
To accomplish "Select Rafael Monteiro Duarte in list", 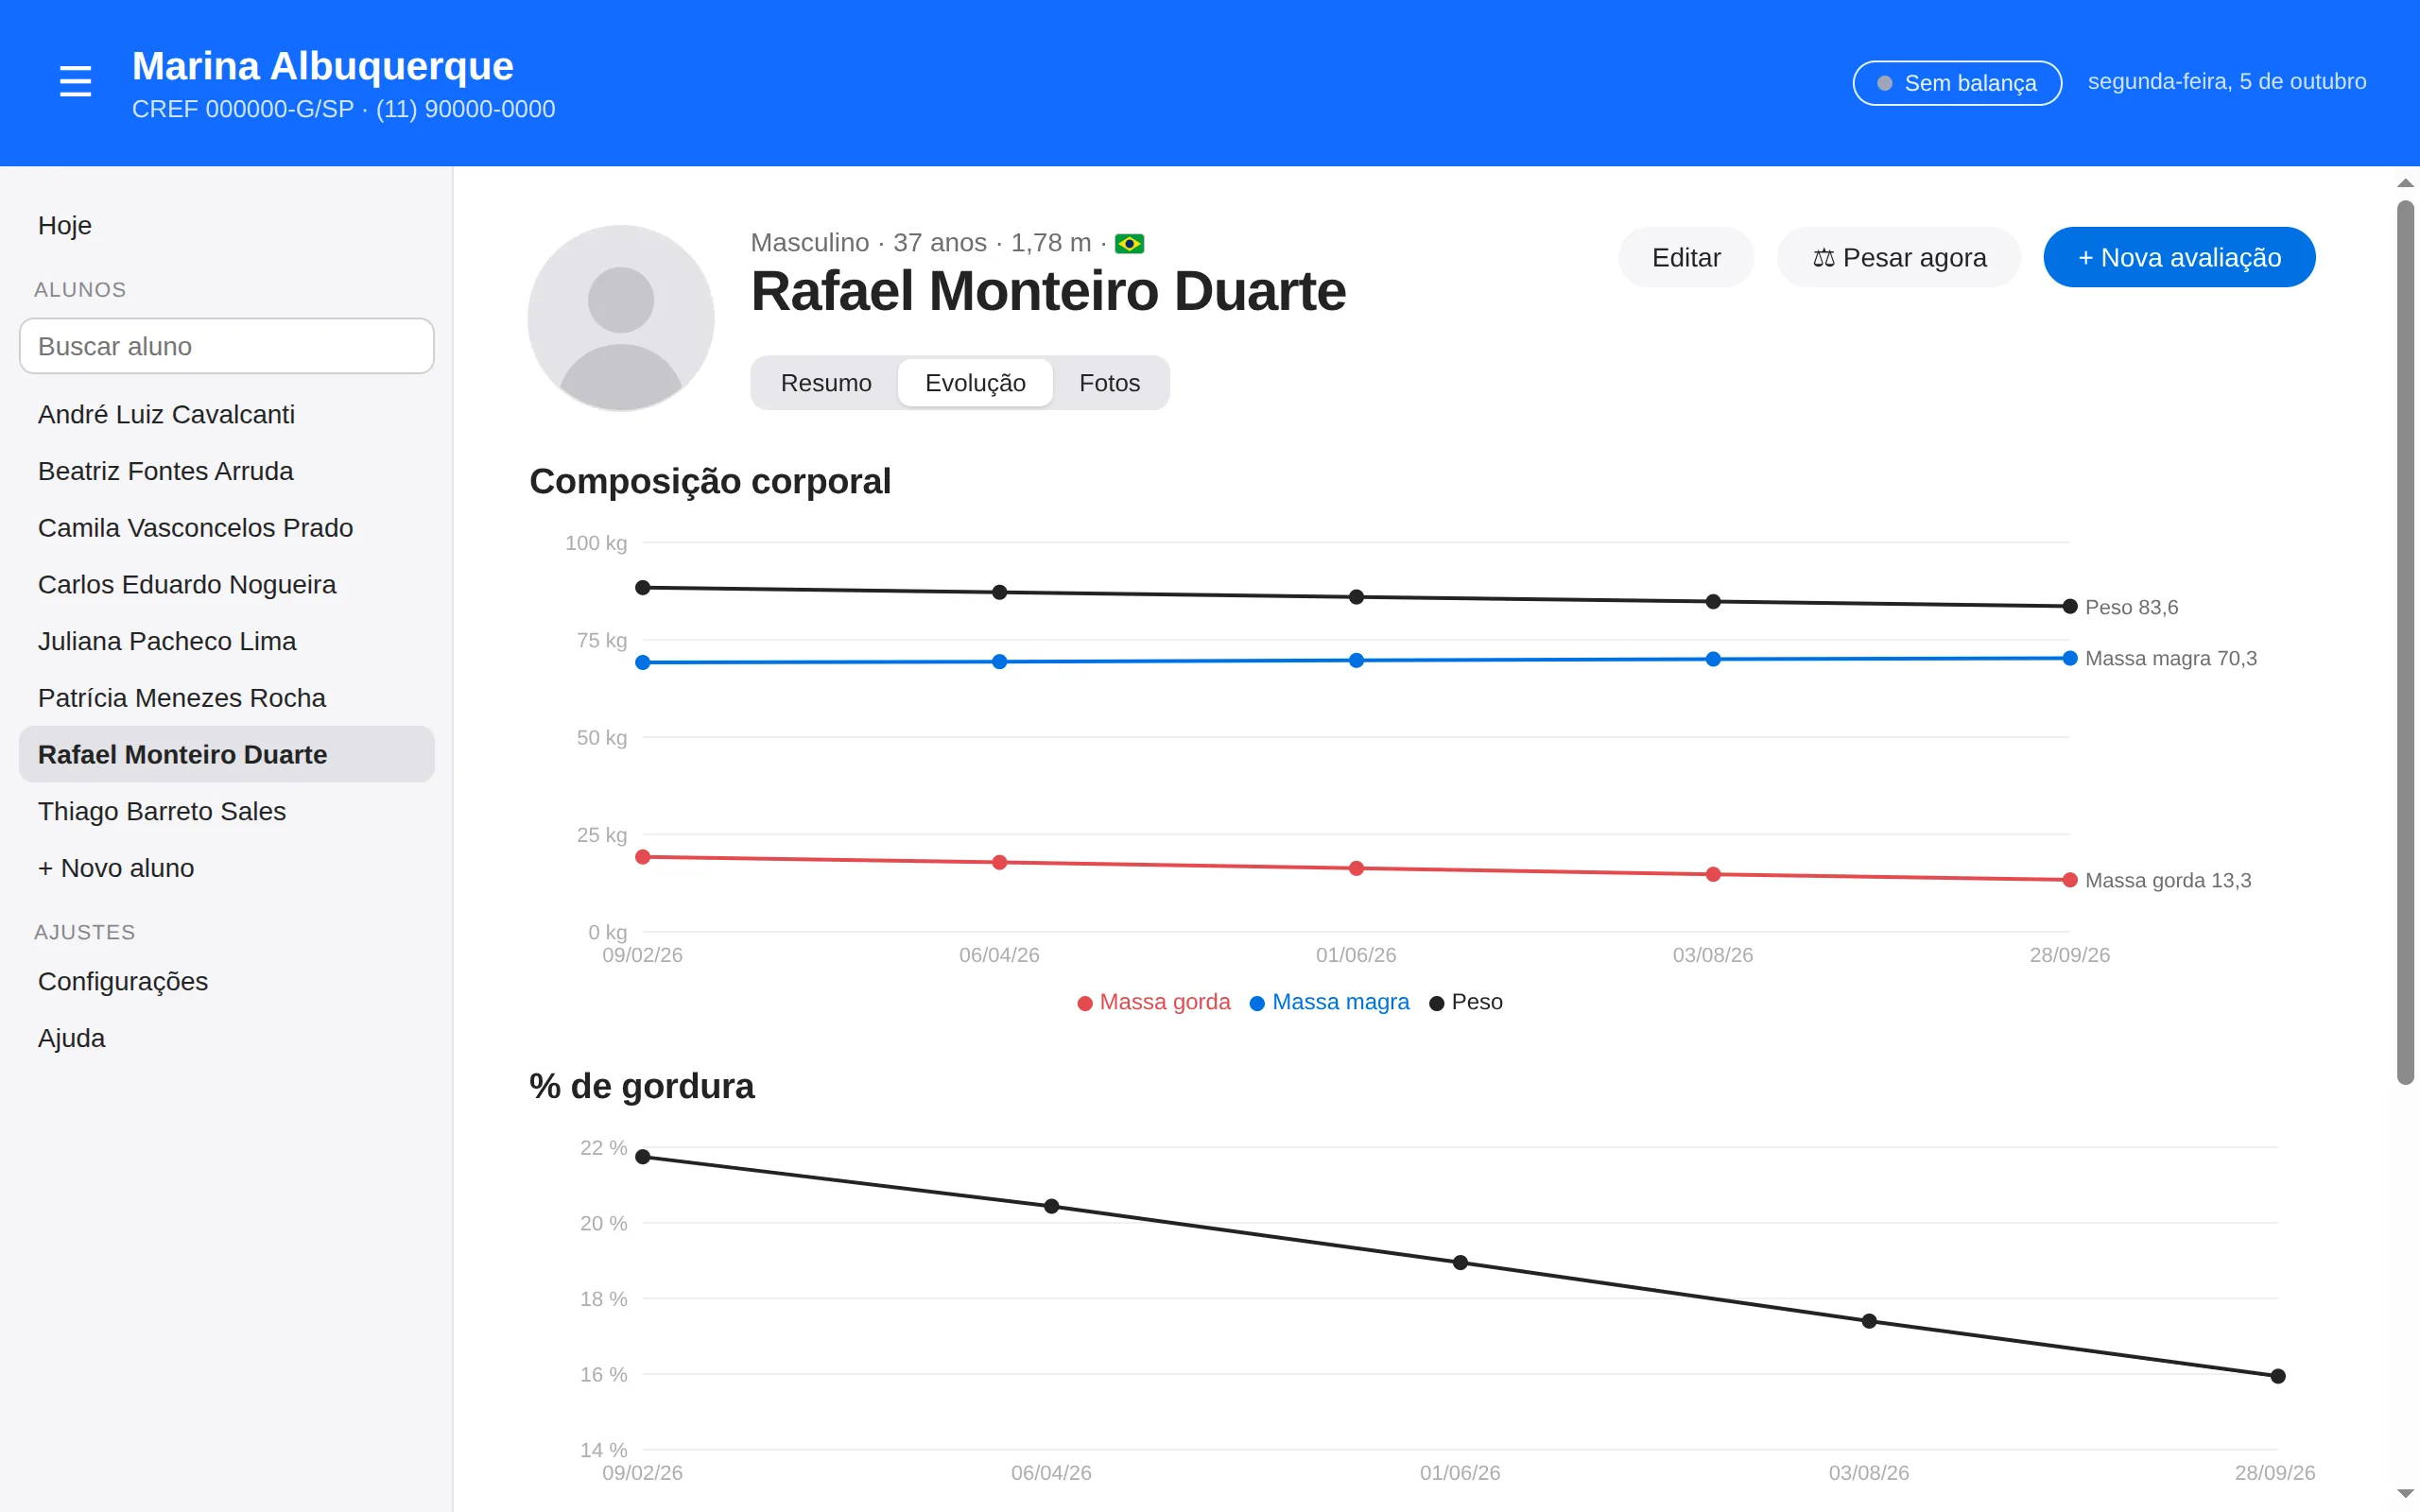I will pos(227,754).
